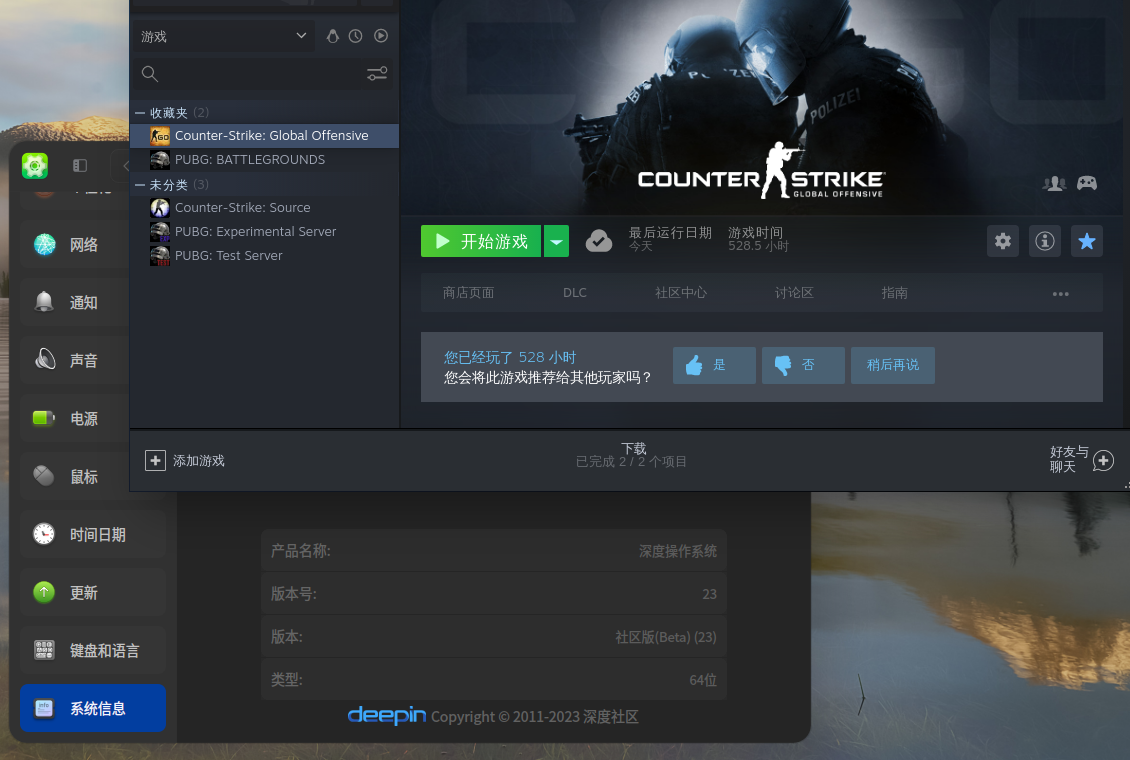Switch to the DLC tab

point(575,292)
